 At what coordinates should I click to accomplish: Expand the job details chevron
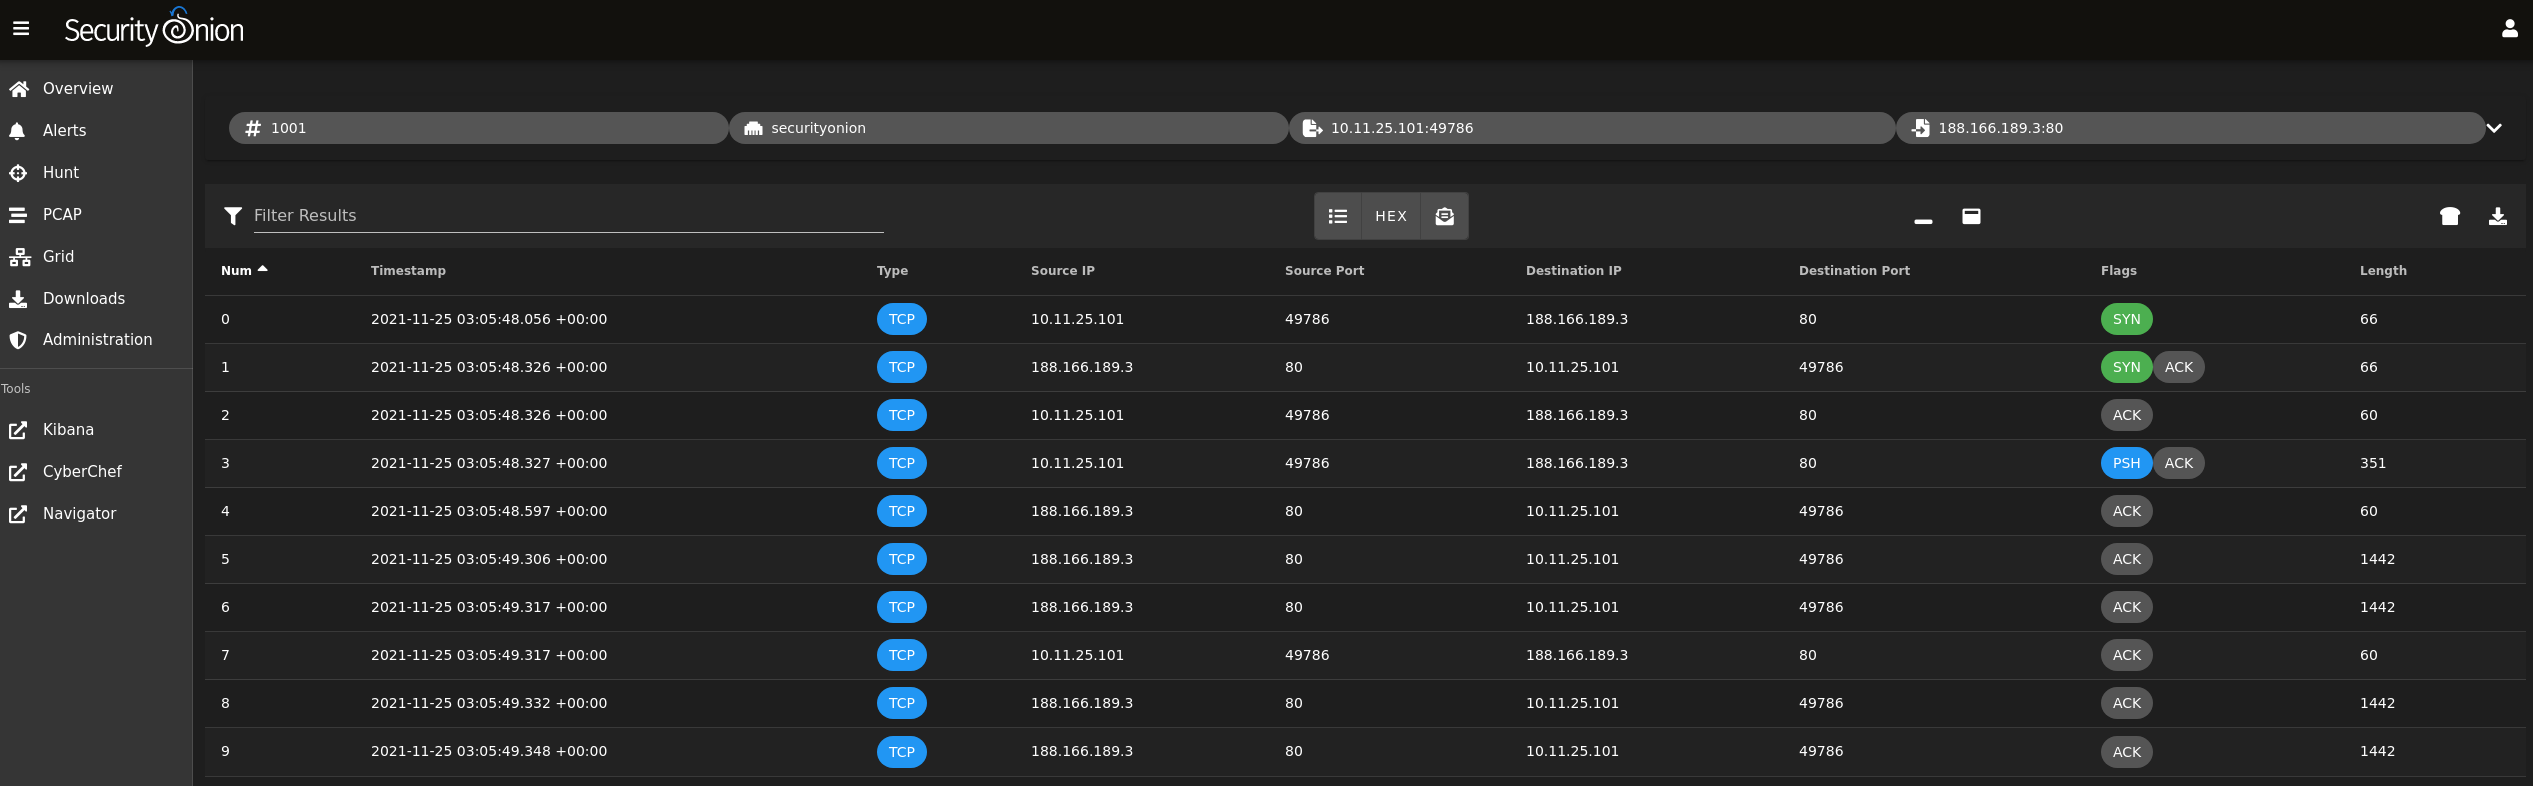(2494, 128)
